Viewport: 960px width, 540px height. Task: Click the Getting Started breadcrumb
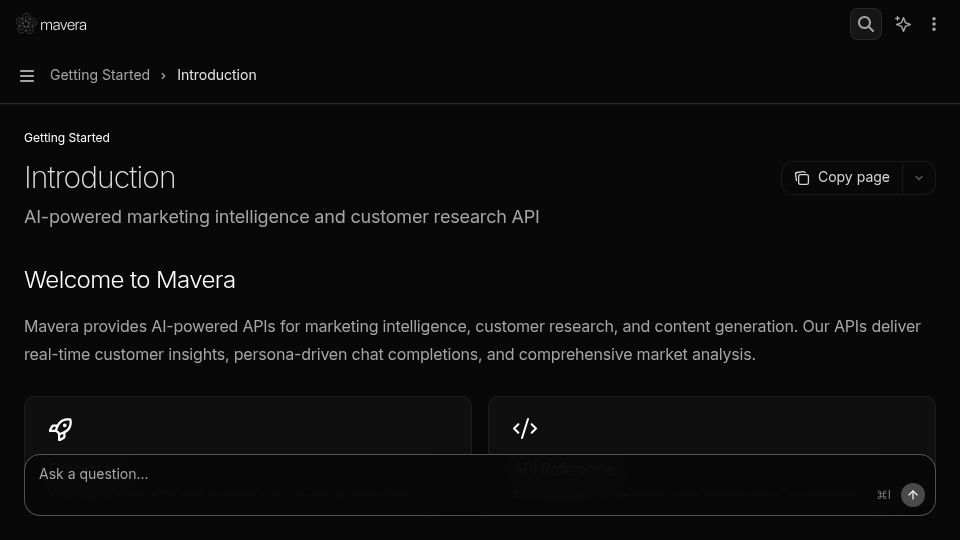100,75
